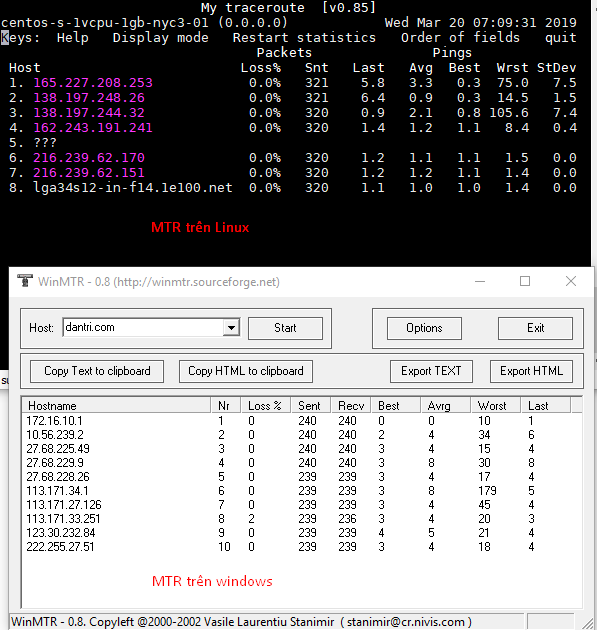Click Restart statistics in mtr terminal
The image size is (597, 630).
[304, 38]
